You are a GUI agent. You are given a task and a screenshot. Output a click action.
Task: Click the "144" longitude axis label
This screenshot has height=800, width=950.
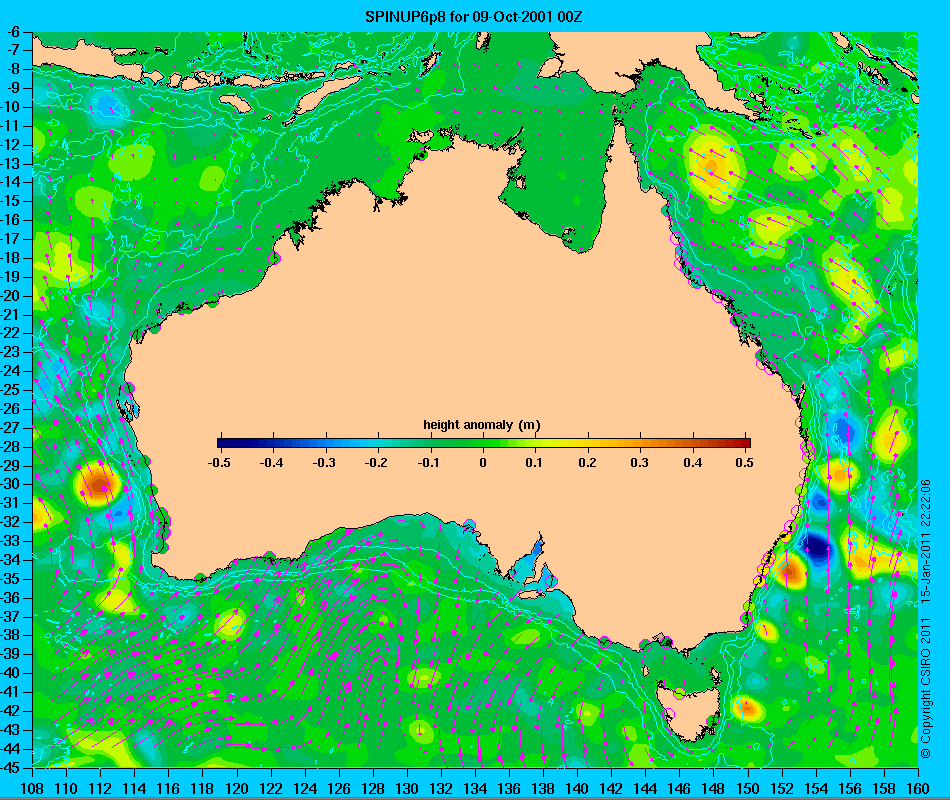pyautogui.click(x=645, y=788)
